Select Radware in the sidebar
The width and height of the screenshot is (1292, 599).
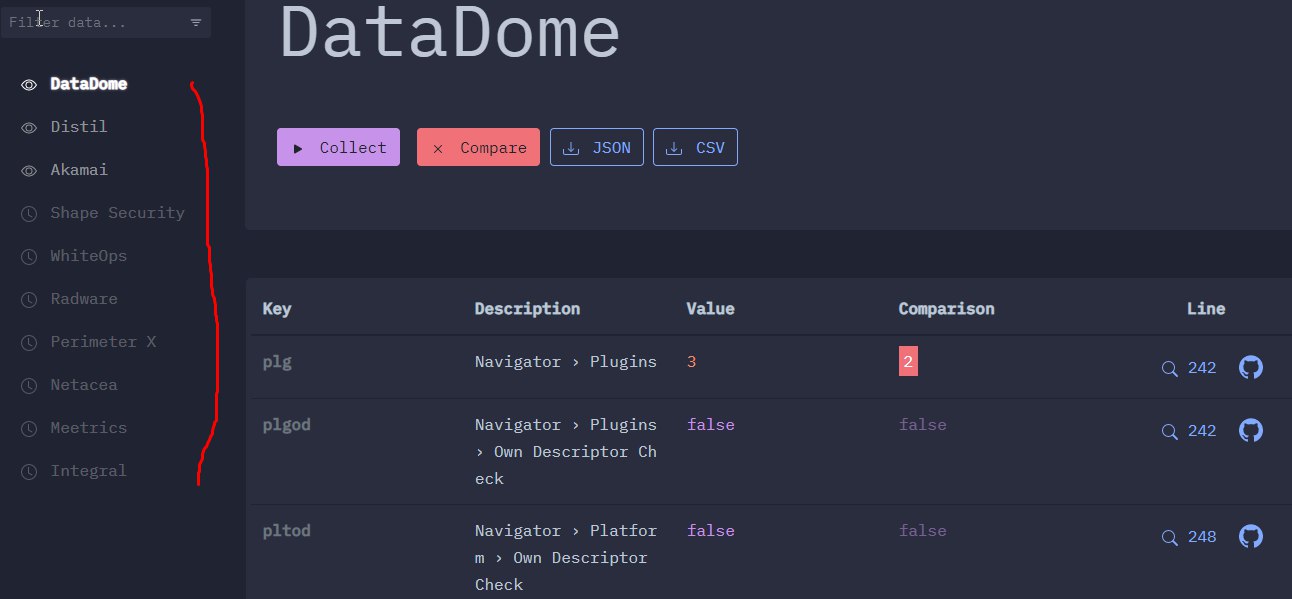pyautogui.click(x=84, y=299)
